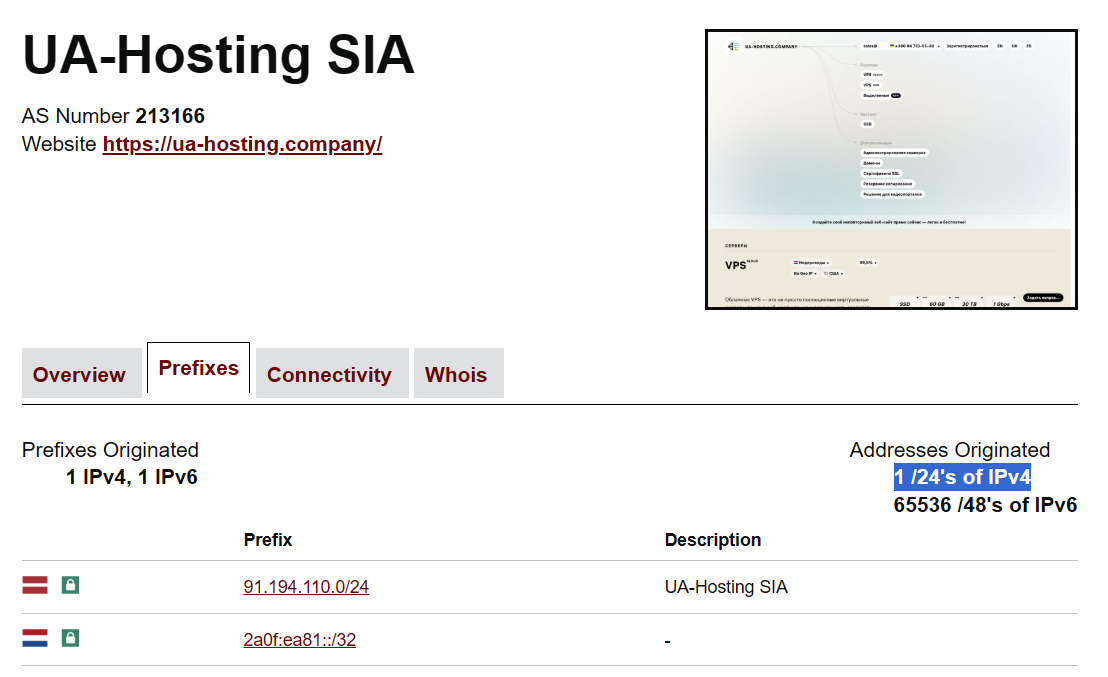
Task: Open IPv6 prefix link 2a0f:ea81::/32
Action: pyautogui.click(x=300, y=640)
